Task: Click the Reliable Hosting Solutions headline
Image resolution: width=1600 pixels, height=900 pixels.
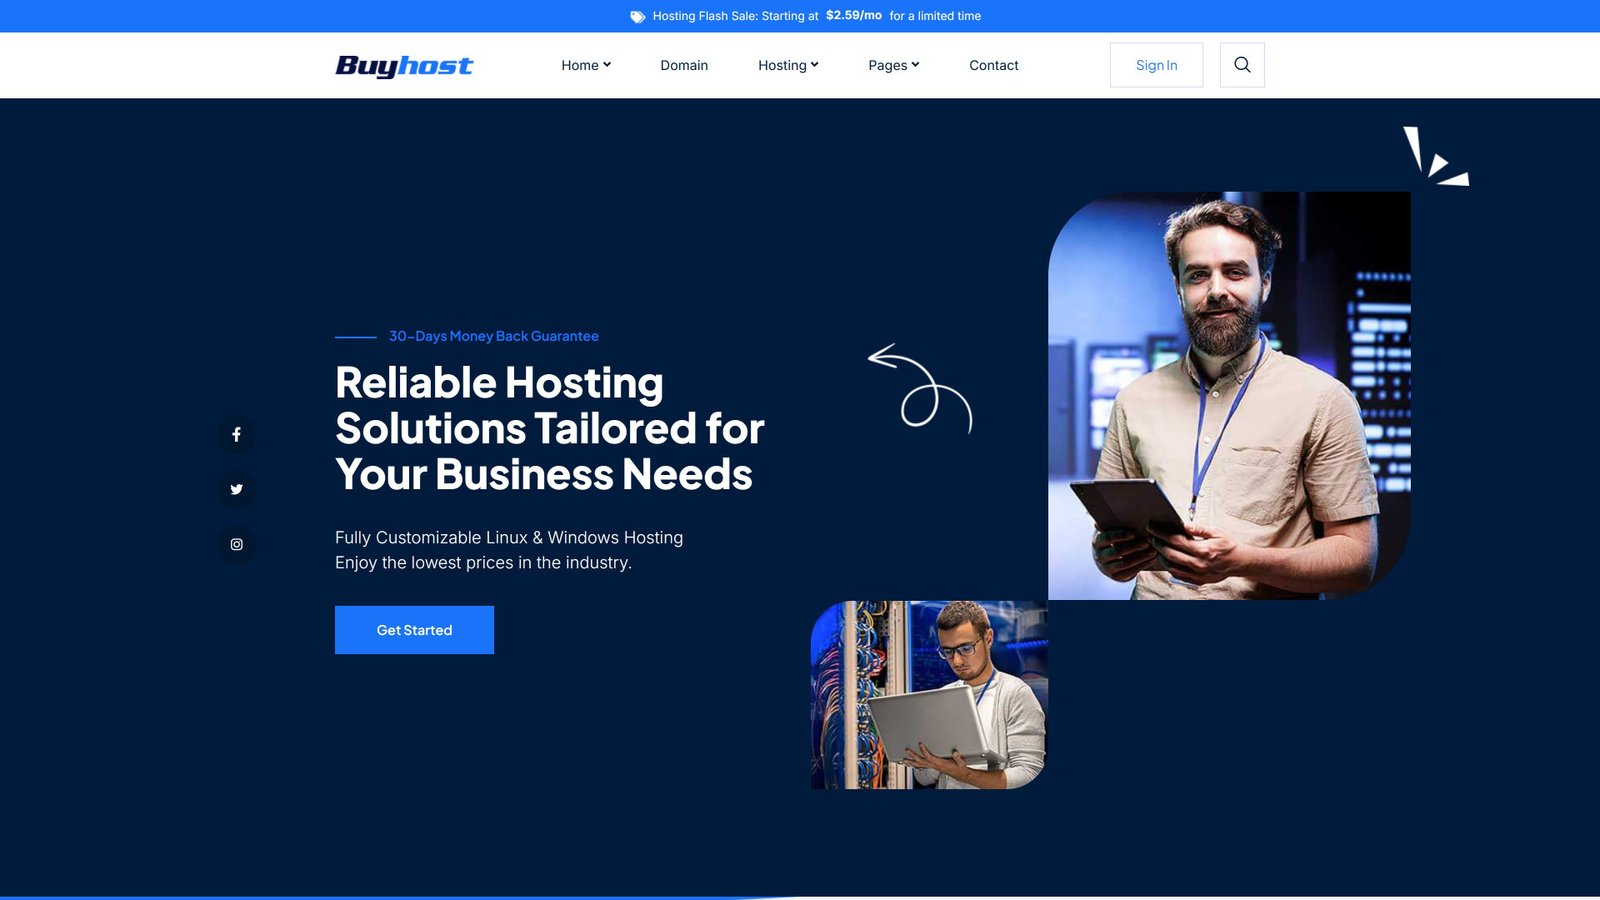Action: tap(549, 429)
